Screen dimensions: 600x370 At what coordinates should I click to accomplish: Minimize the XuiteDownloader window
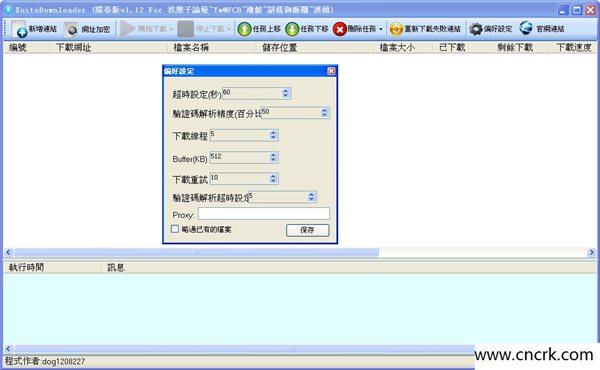click(562, 10)
